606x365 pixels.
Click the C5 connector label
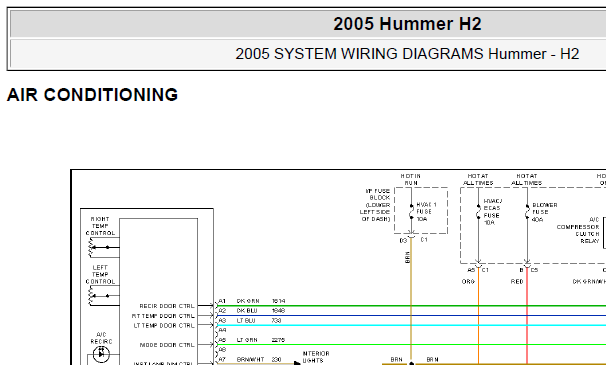pos(534,270)
